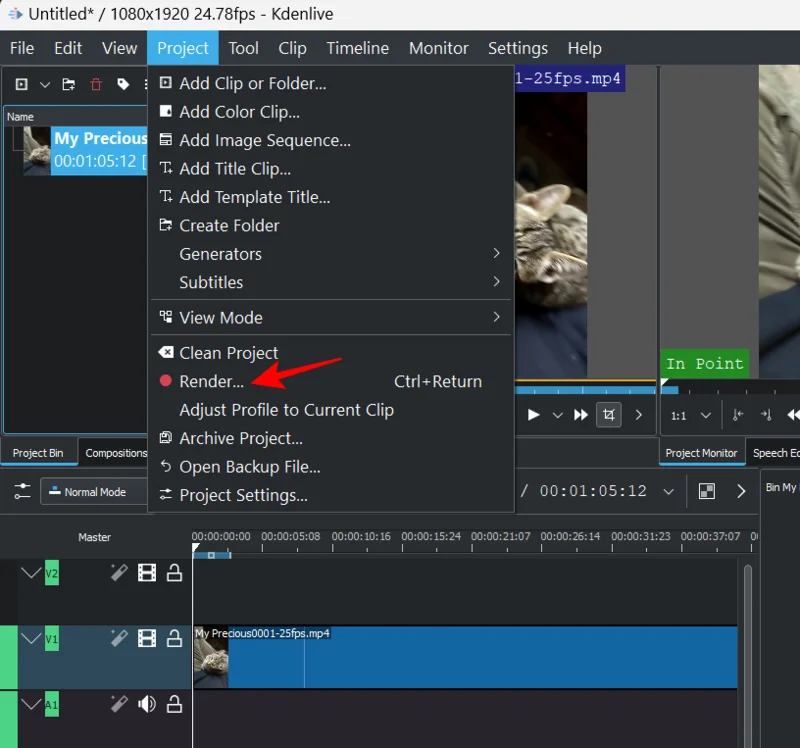Open the timecode 00:01:05:12 dropdown arrow
800x748 pixels.
click(x=668, y=491)
